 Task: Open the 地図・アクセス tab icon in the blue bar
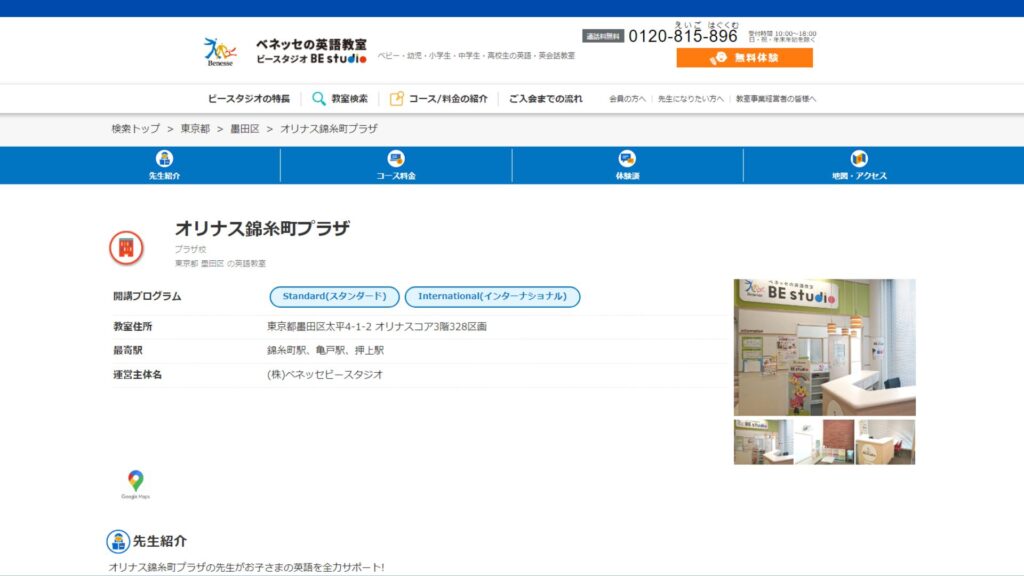pyautogui.click(x=859, y=159)
